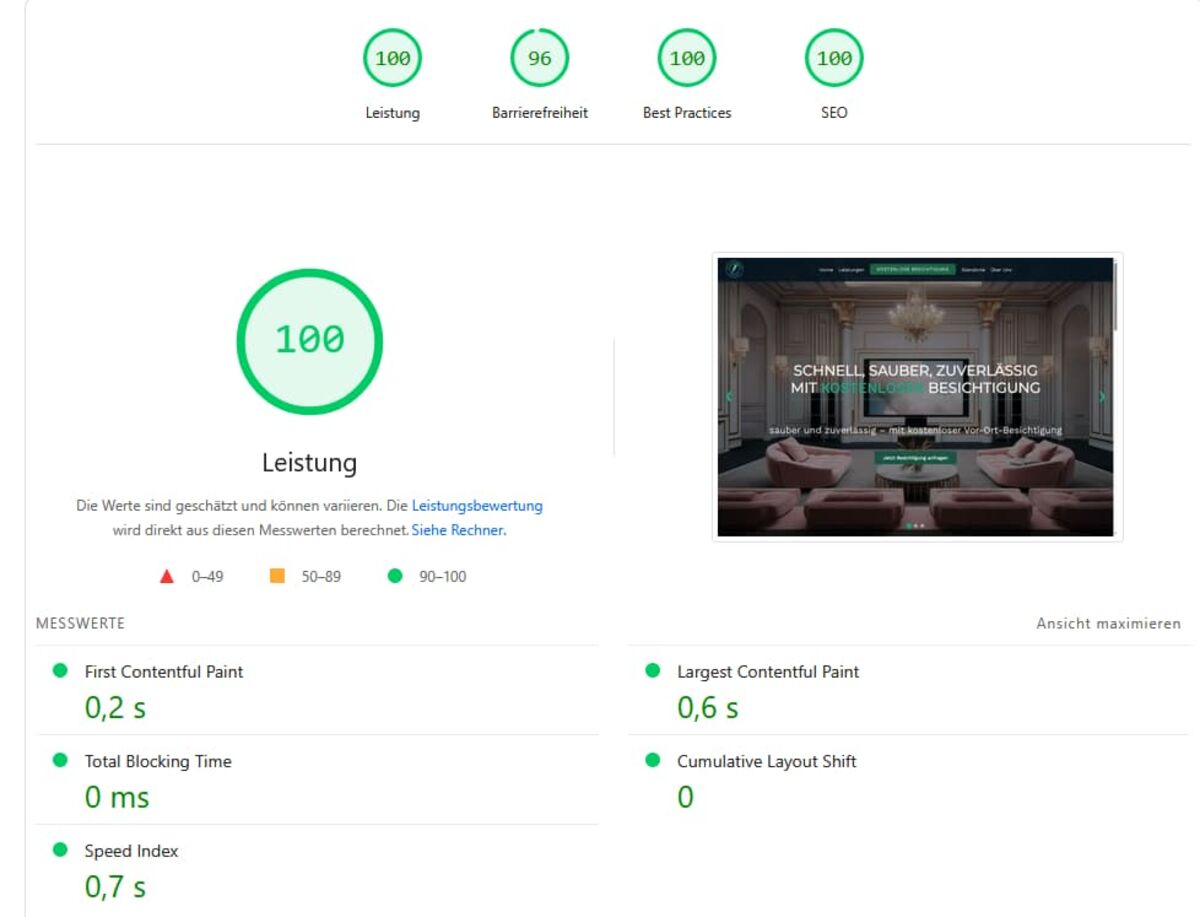Open the Best Practices score gauge

[686, 59]
